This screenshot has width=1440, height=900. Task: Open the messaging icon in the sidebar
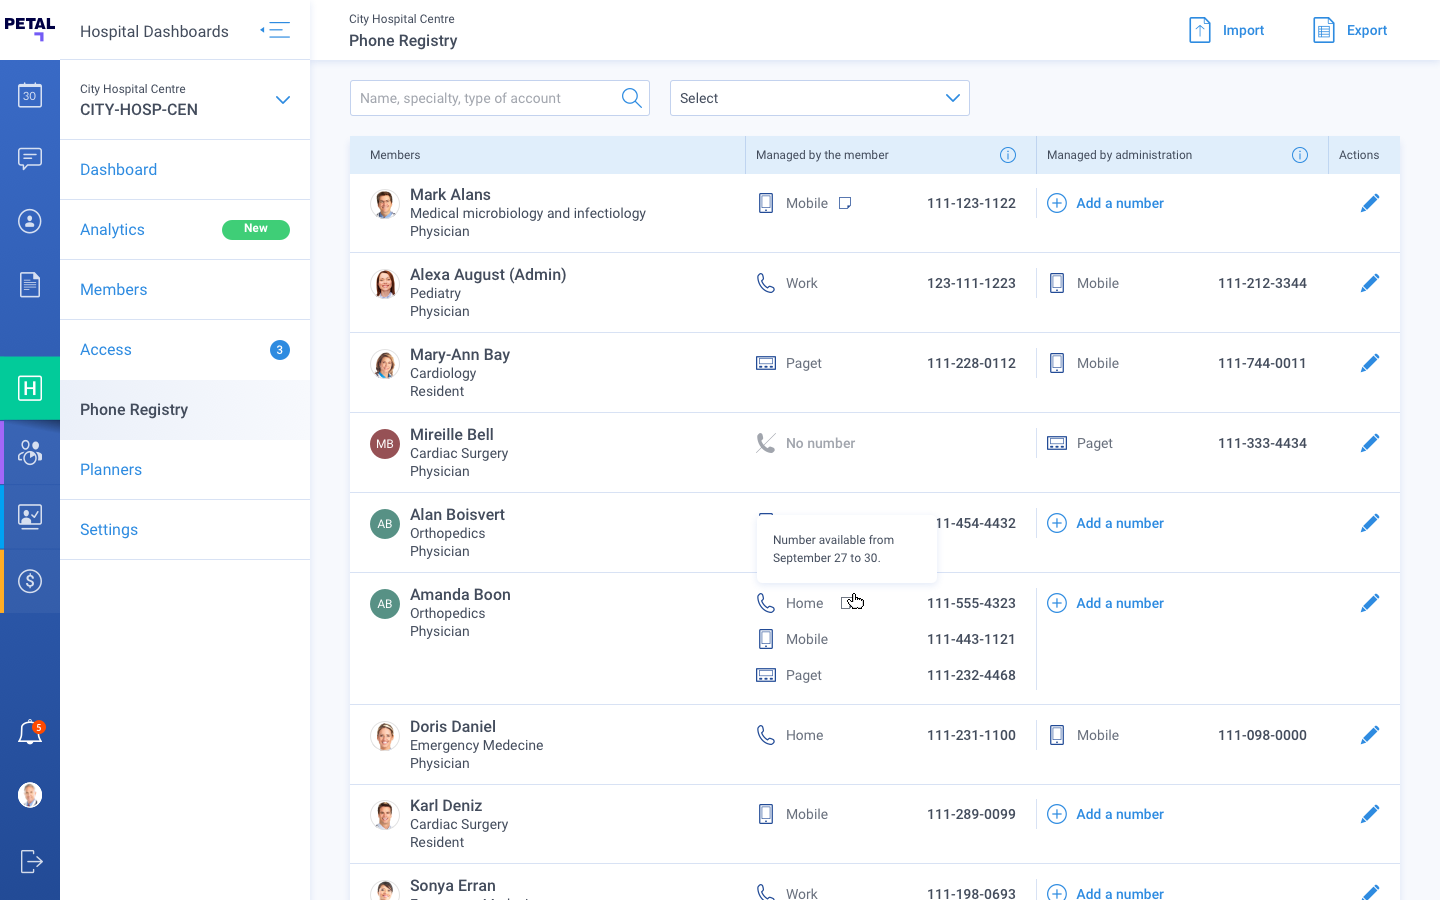30,158
